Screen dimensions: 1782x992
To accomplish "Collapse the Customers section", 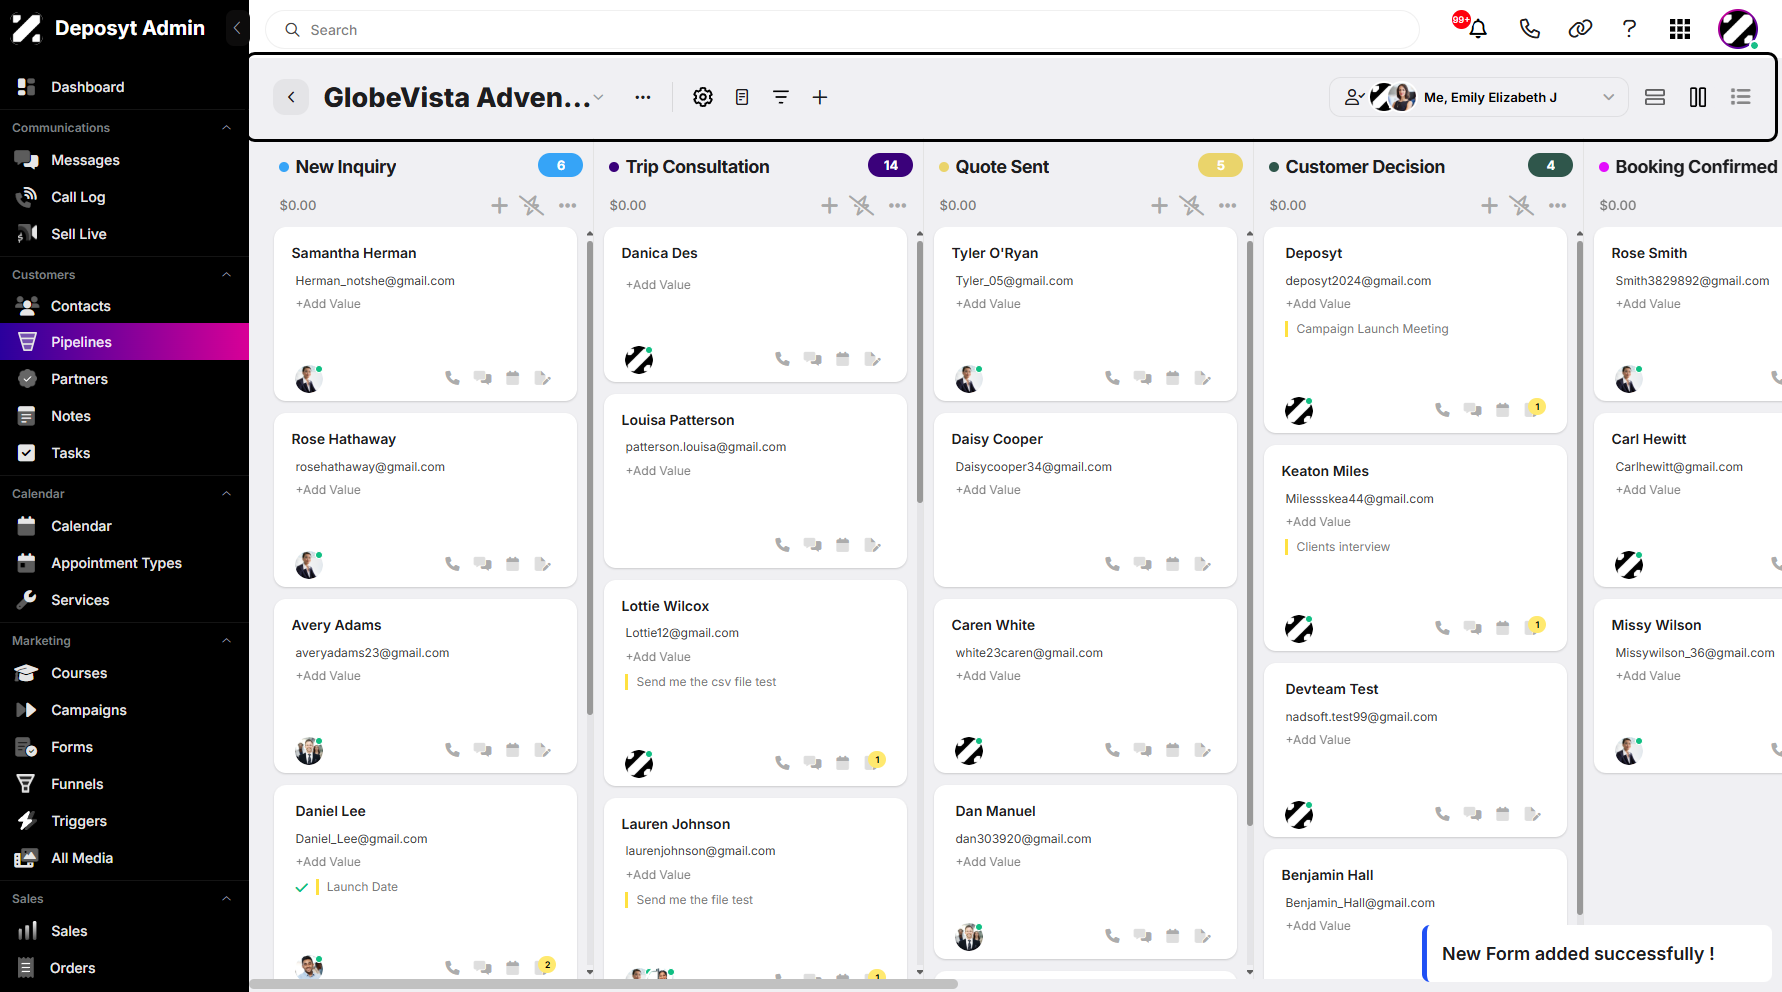I will tap(227, 274).
